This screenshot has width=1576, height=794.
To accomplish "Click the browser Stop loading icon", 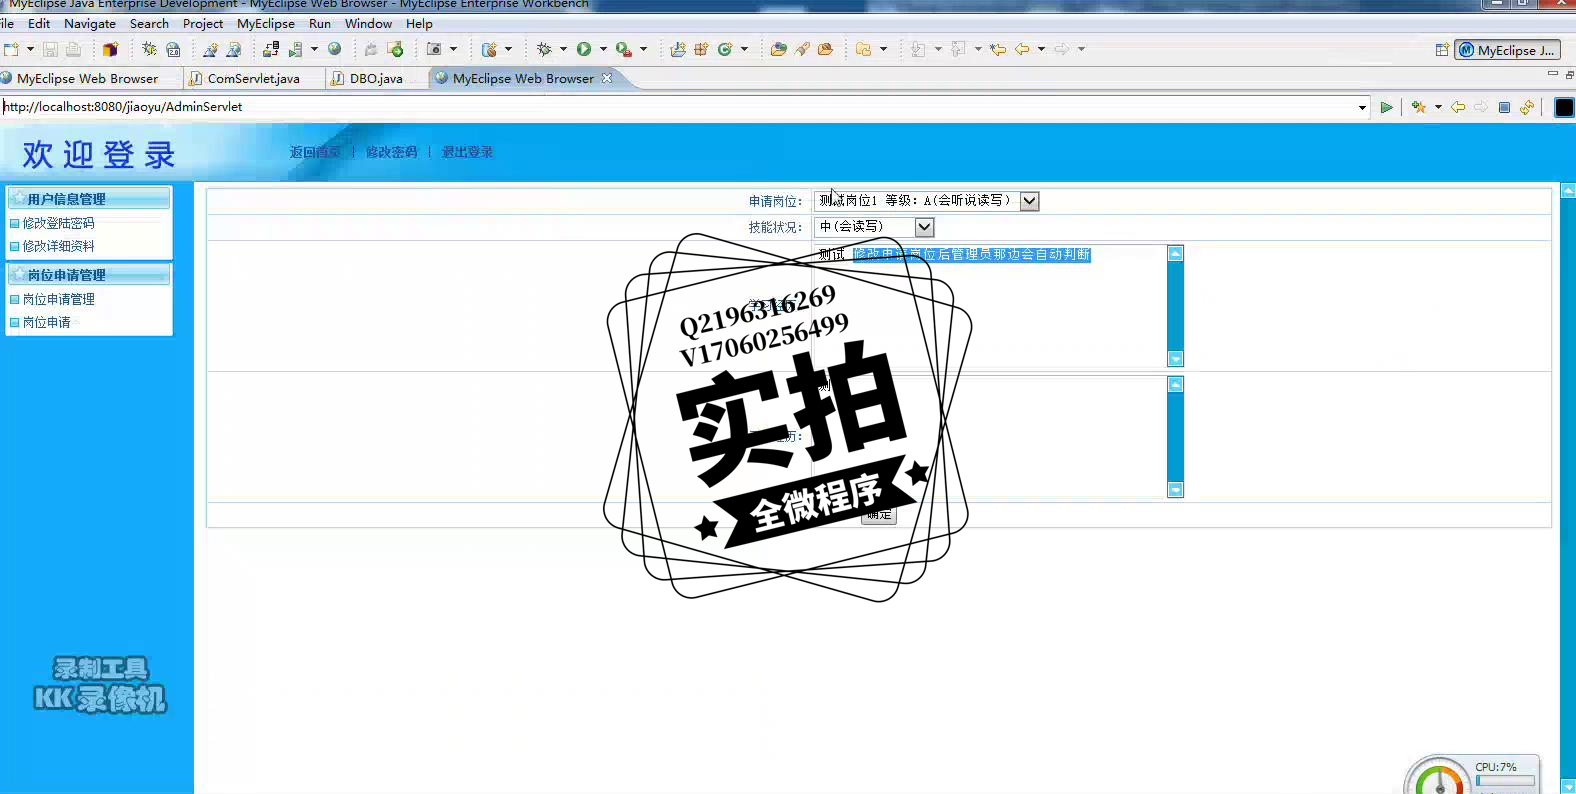I will click(1504, 107).
